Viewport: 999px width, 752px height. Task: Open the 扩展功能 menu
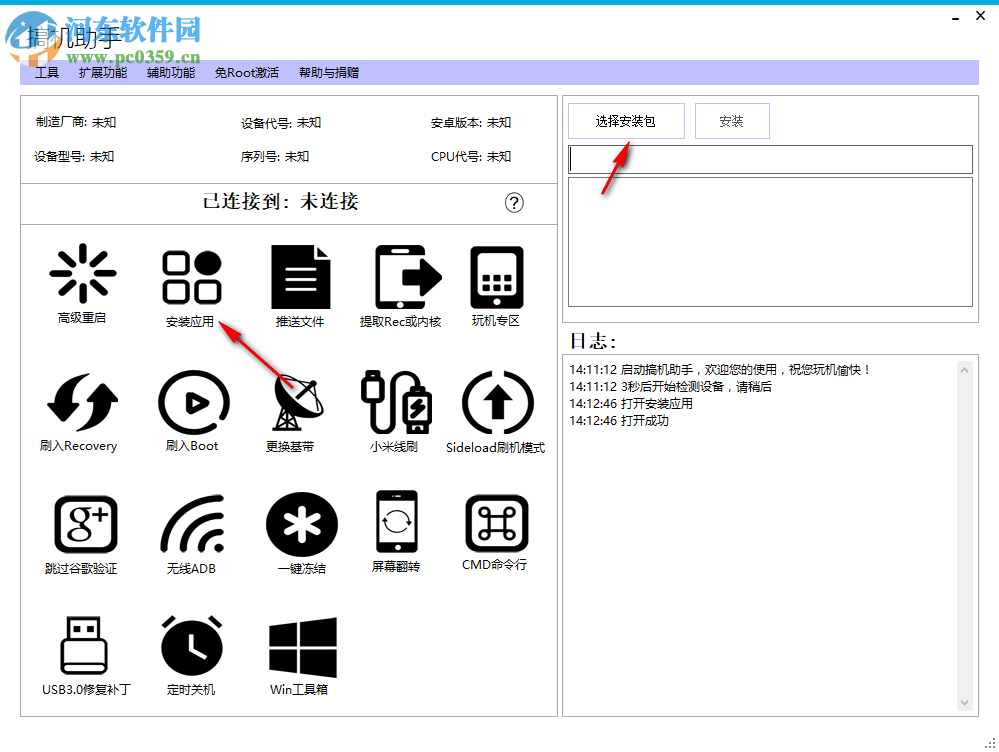[x=103, y=73]
